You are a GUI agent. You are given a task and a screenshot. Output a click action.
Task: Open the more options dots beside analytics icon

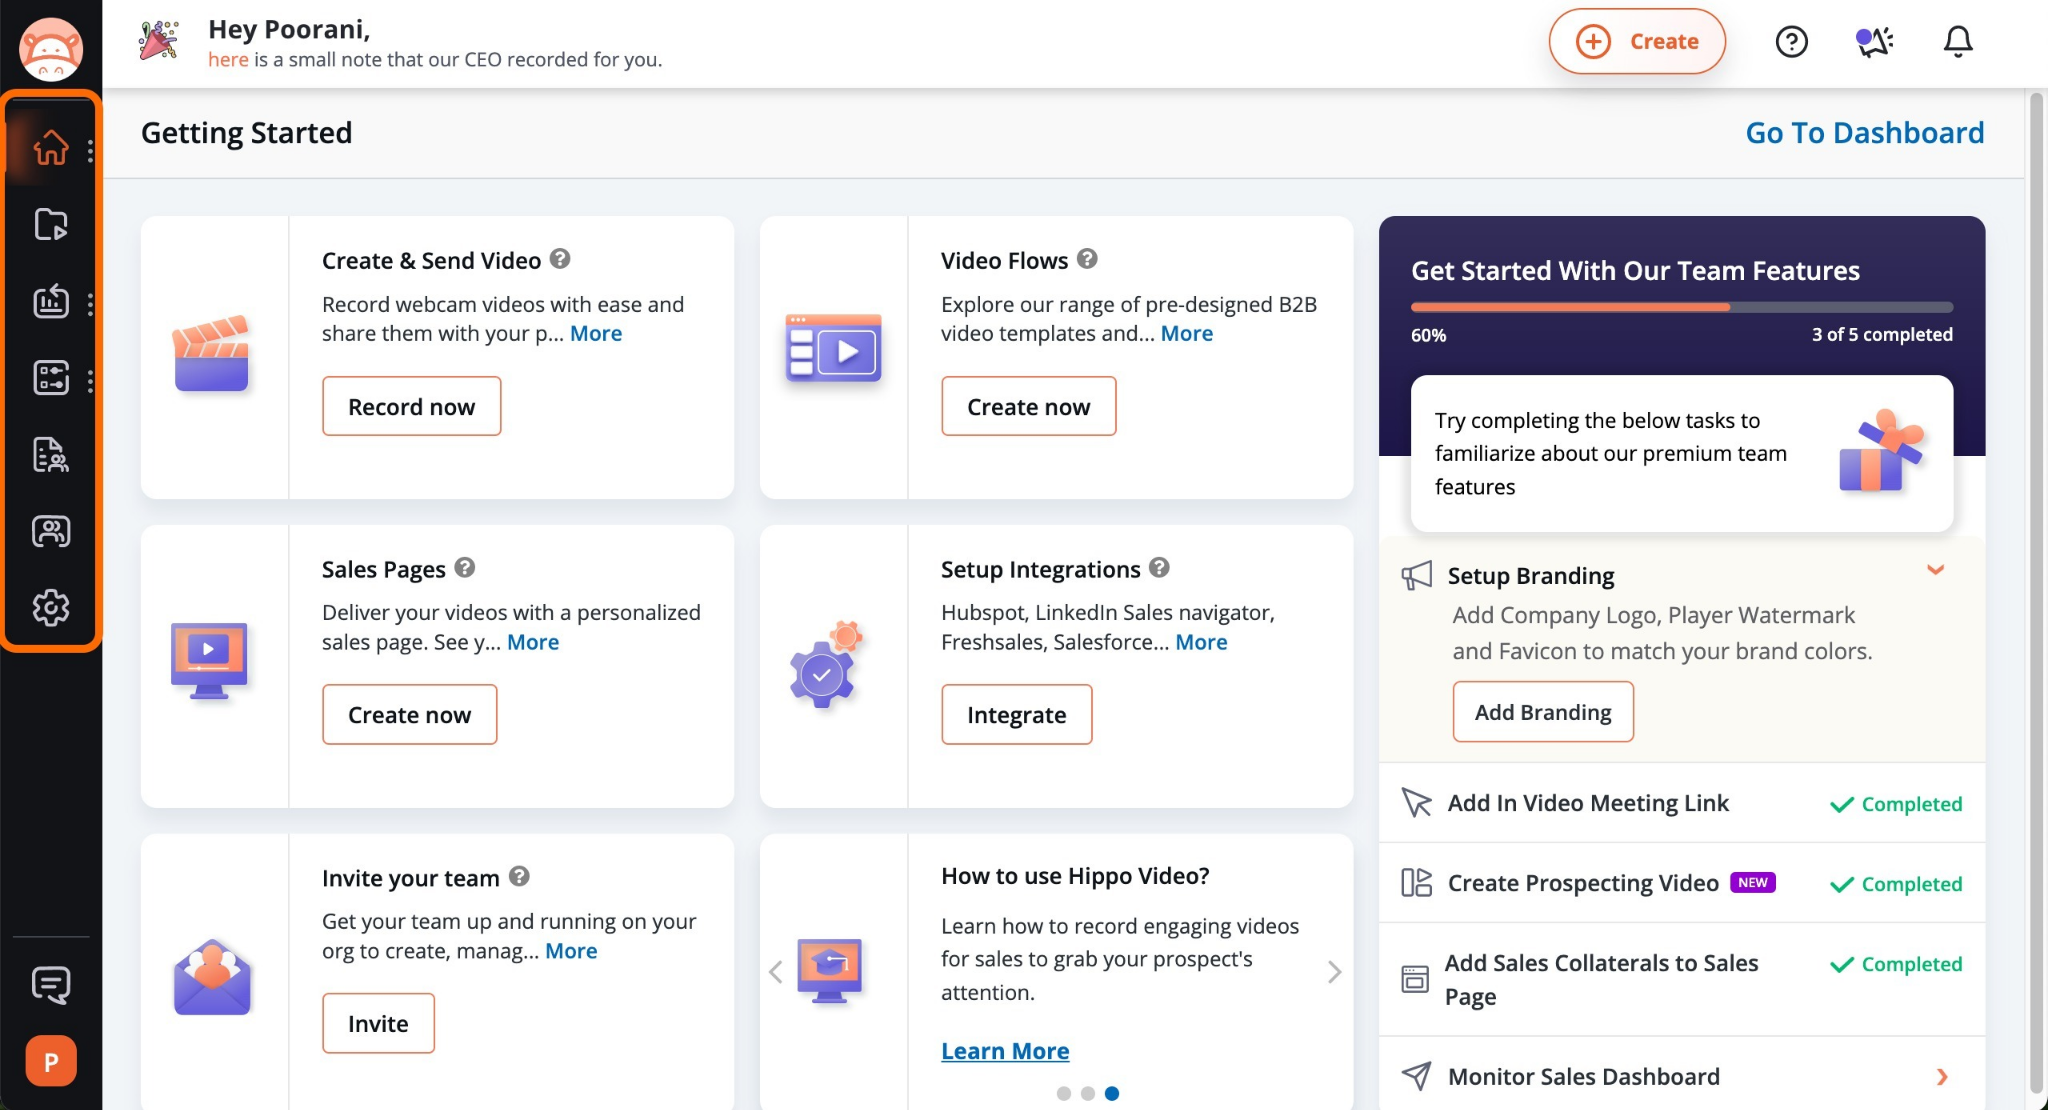click(90, 304)
